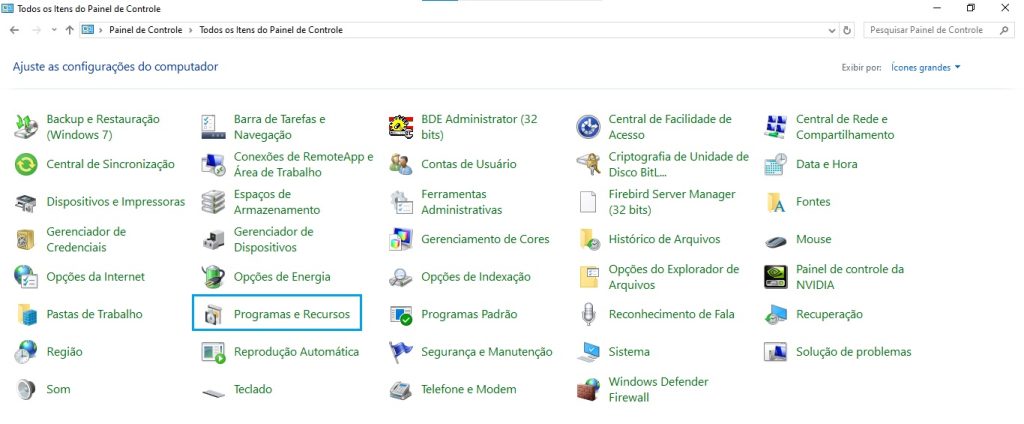
Task: Open the Sistema link
Action: pos(629,352)
